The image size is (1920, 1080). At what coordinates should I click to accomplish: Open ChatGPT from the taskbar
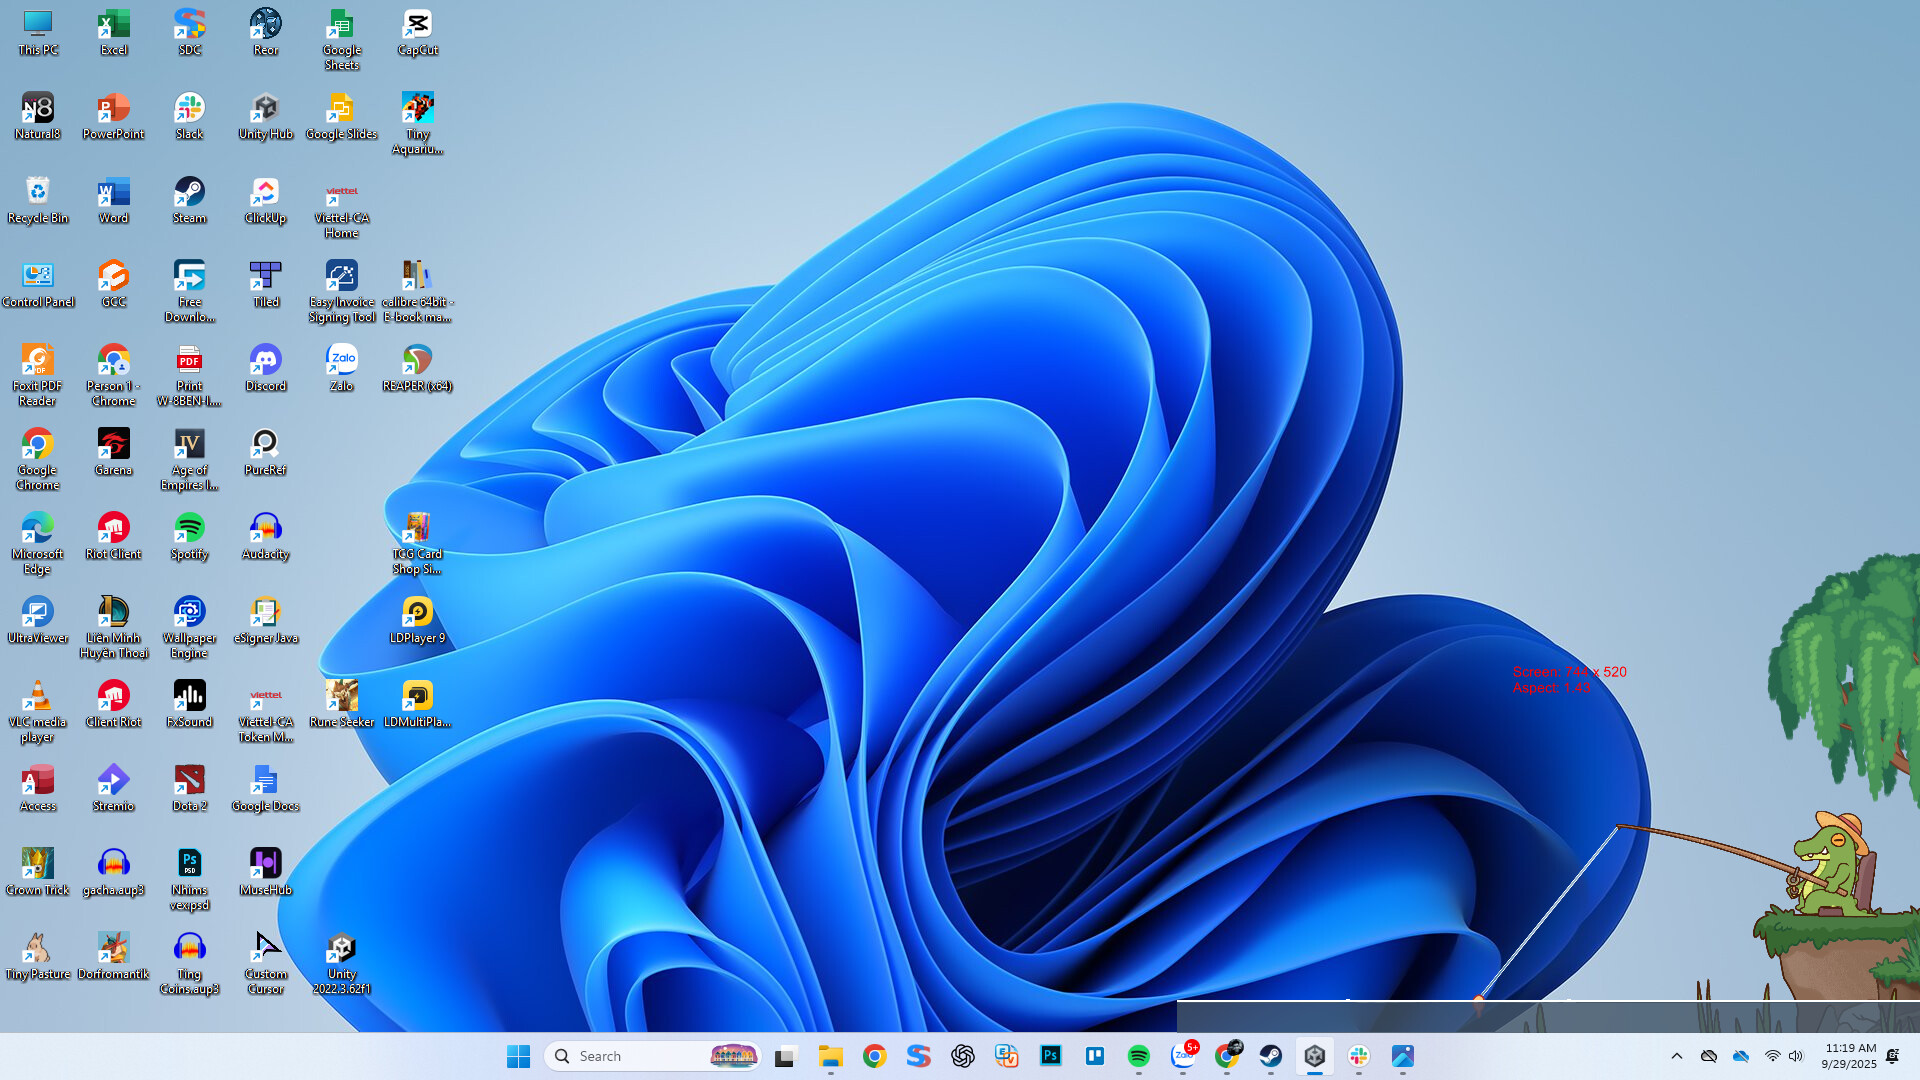[x=963, y=1055]
